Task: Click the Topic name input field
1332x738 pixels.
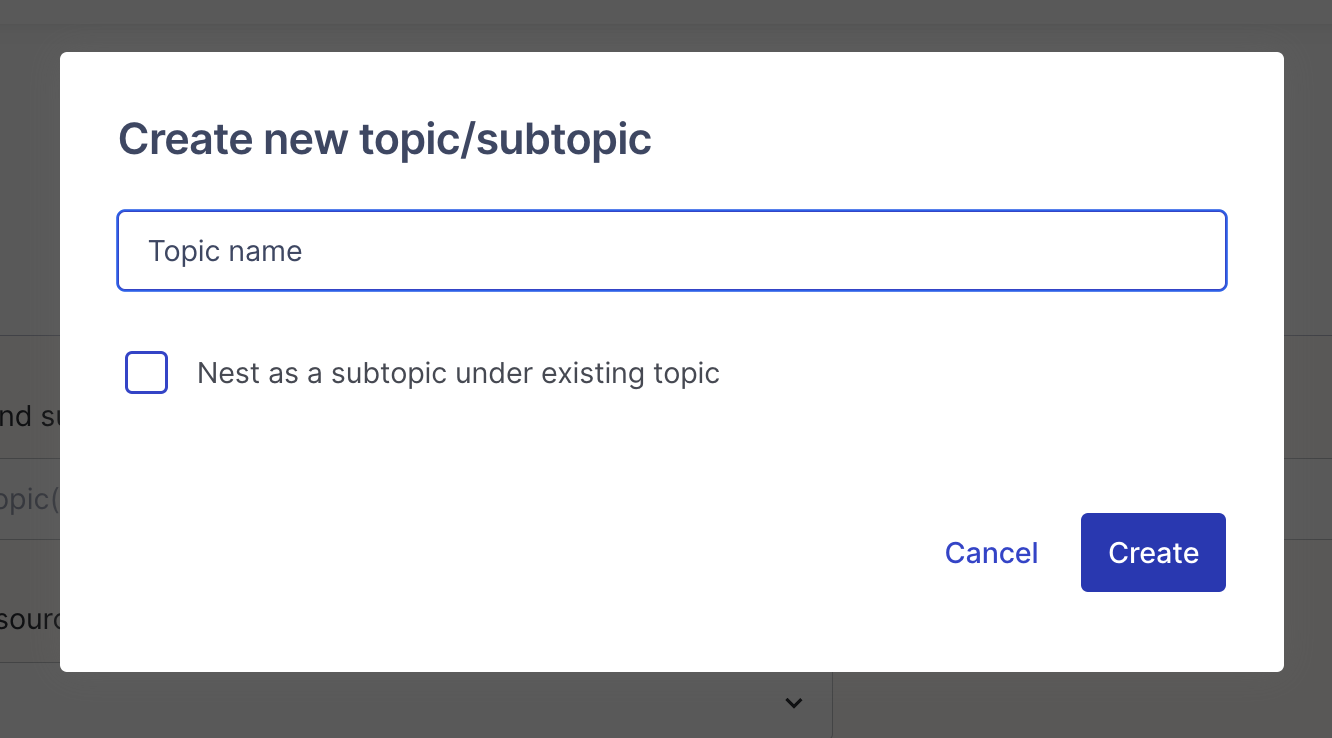Action: (671, 251)
